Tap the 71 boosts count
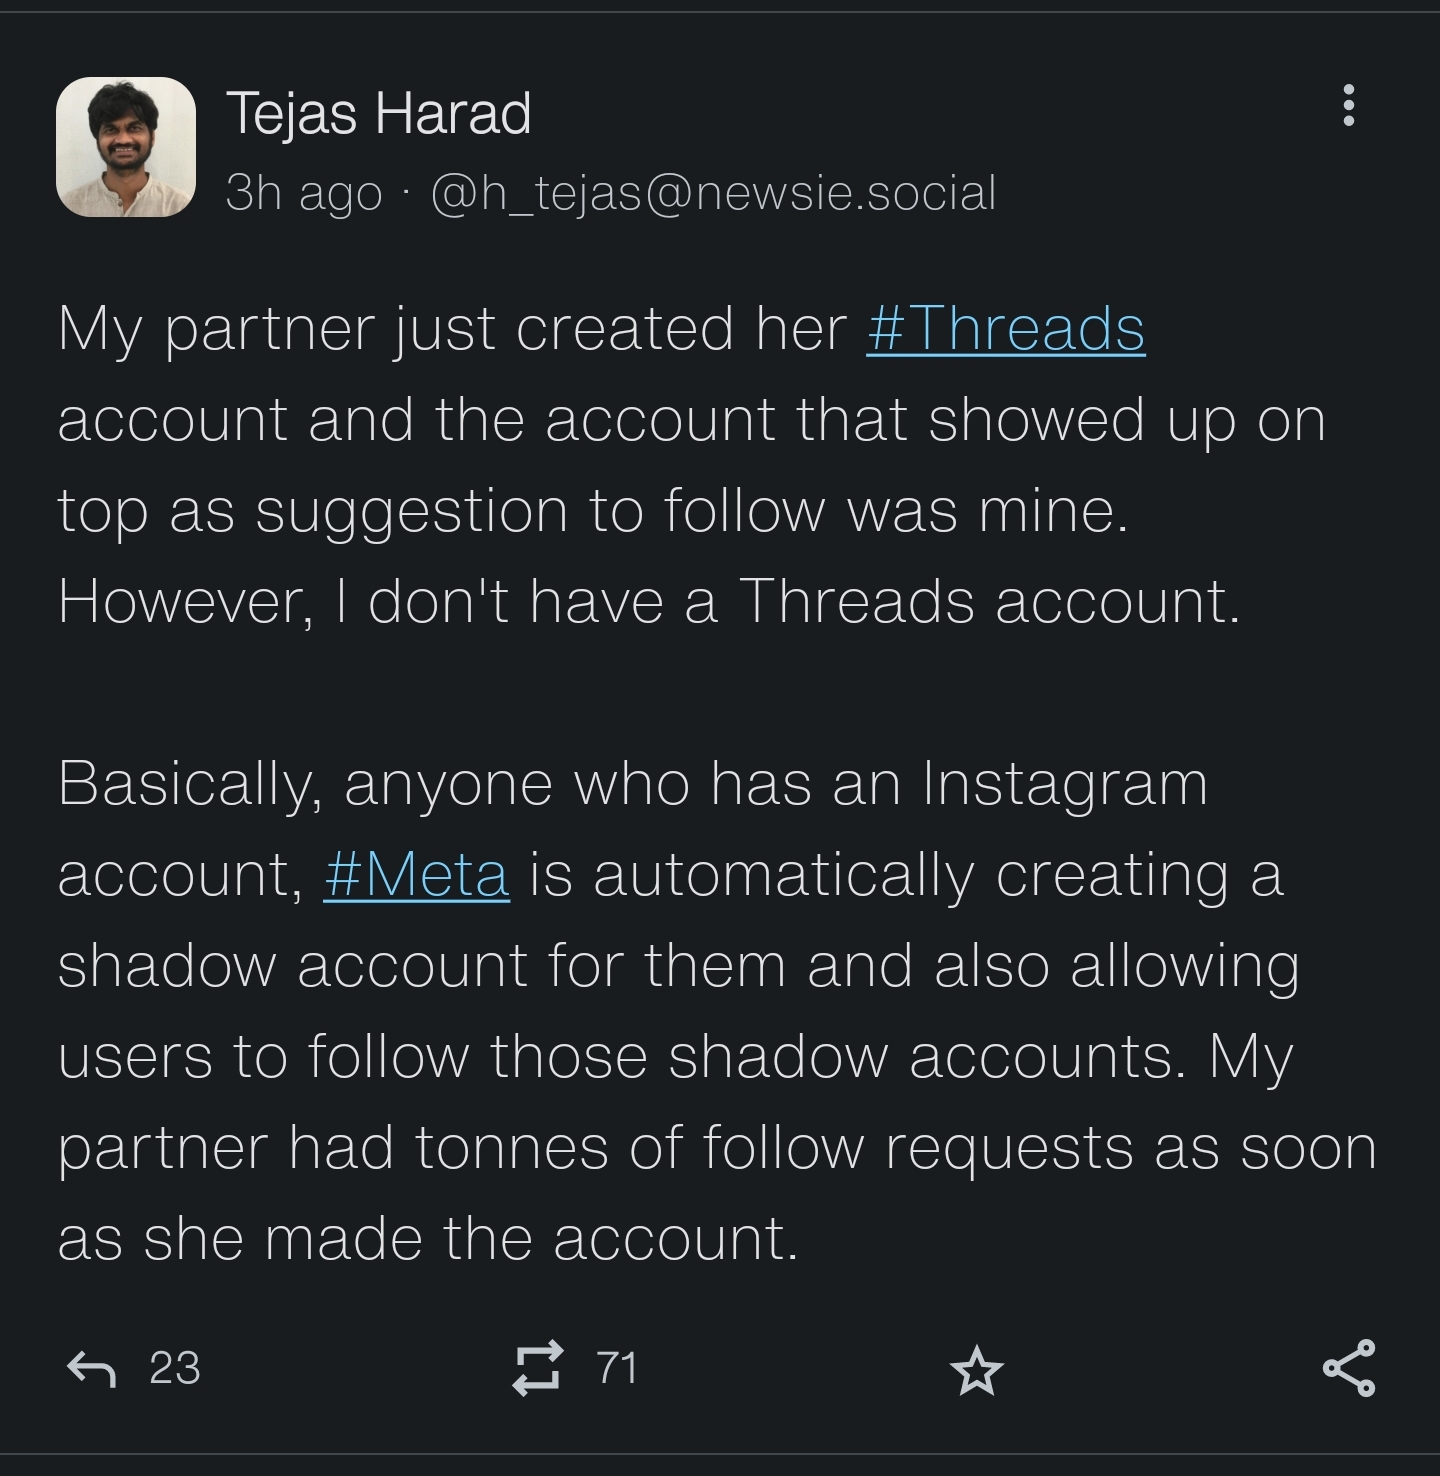Viewport: 1440px width, 1476px height. [617, 1368]
